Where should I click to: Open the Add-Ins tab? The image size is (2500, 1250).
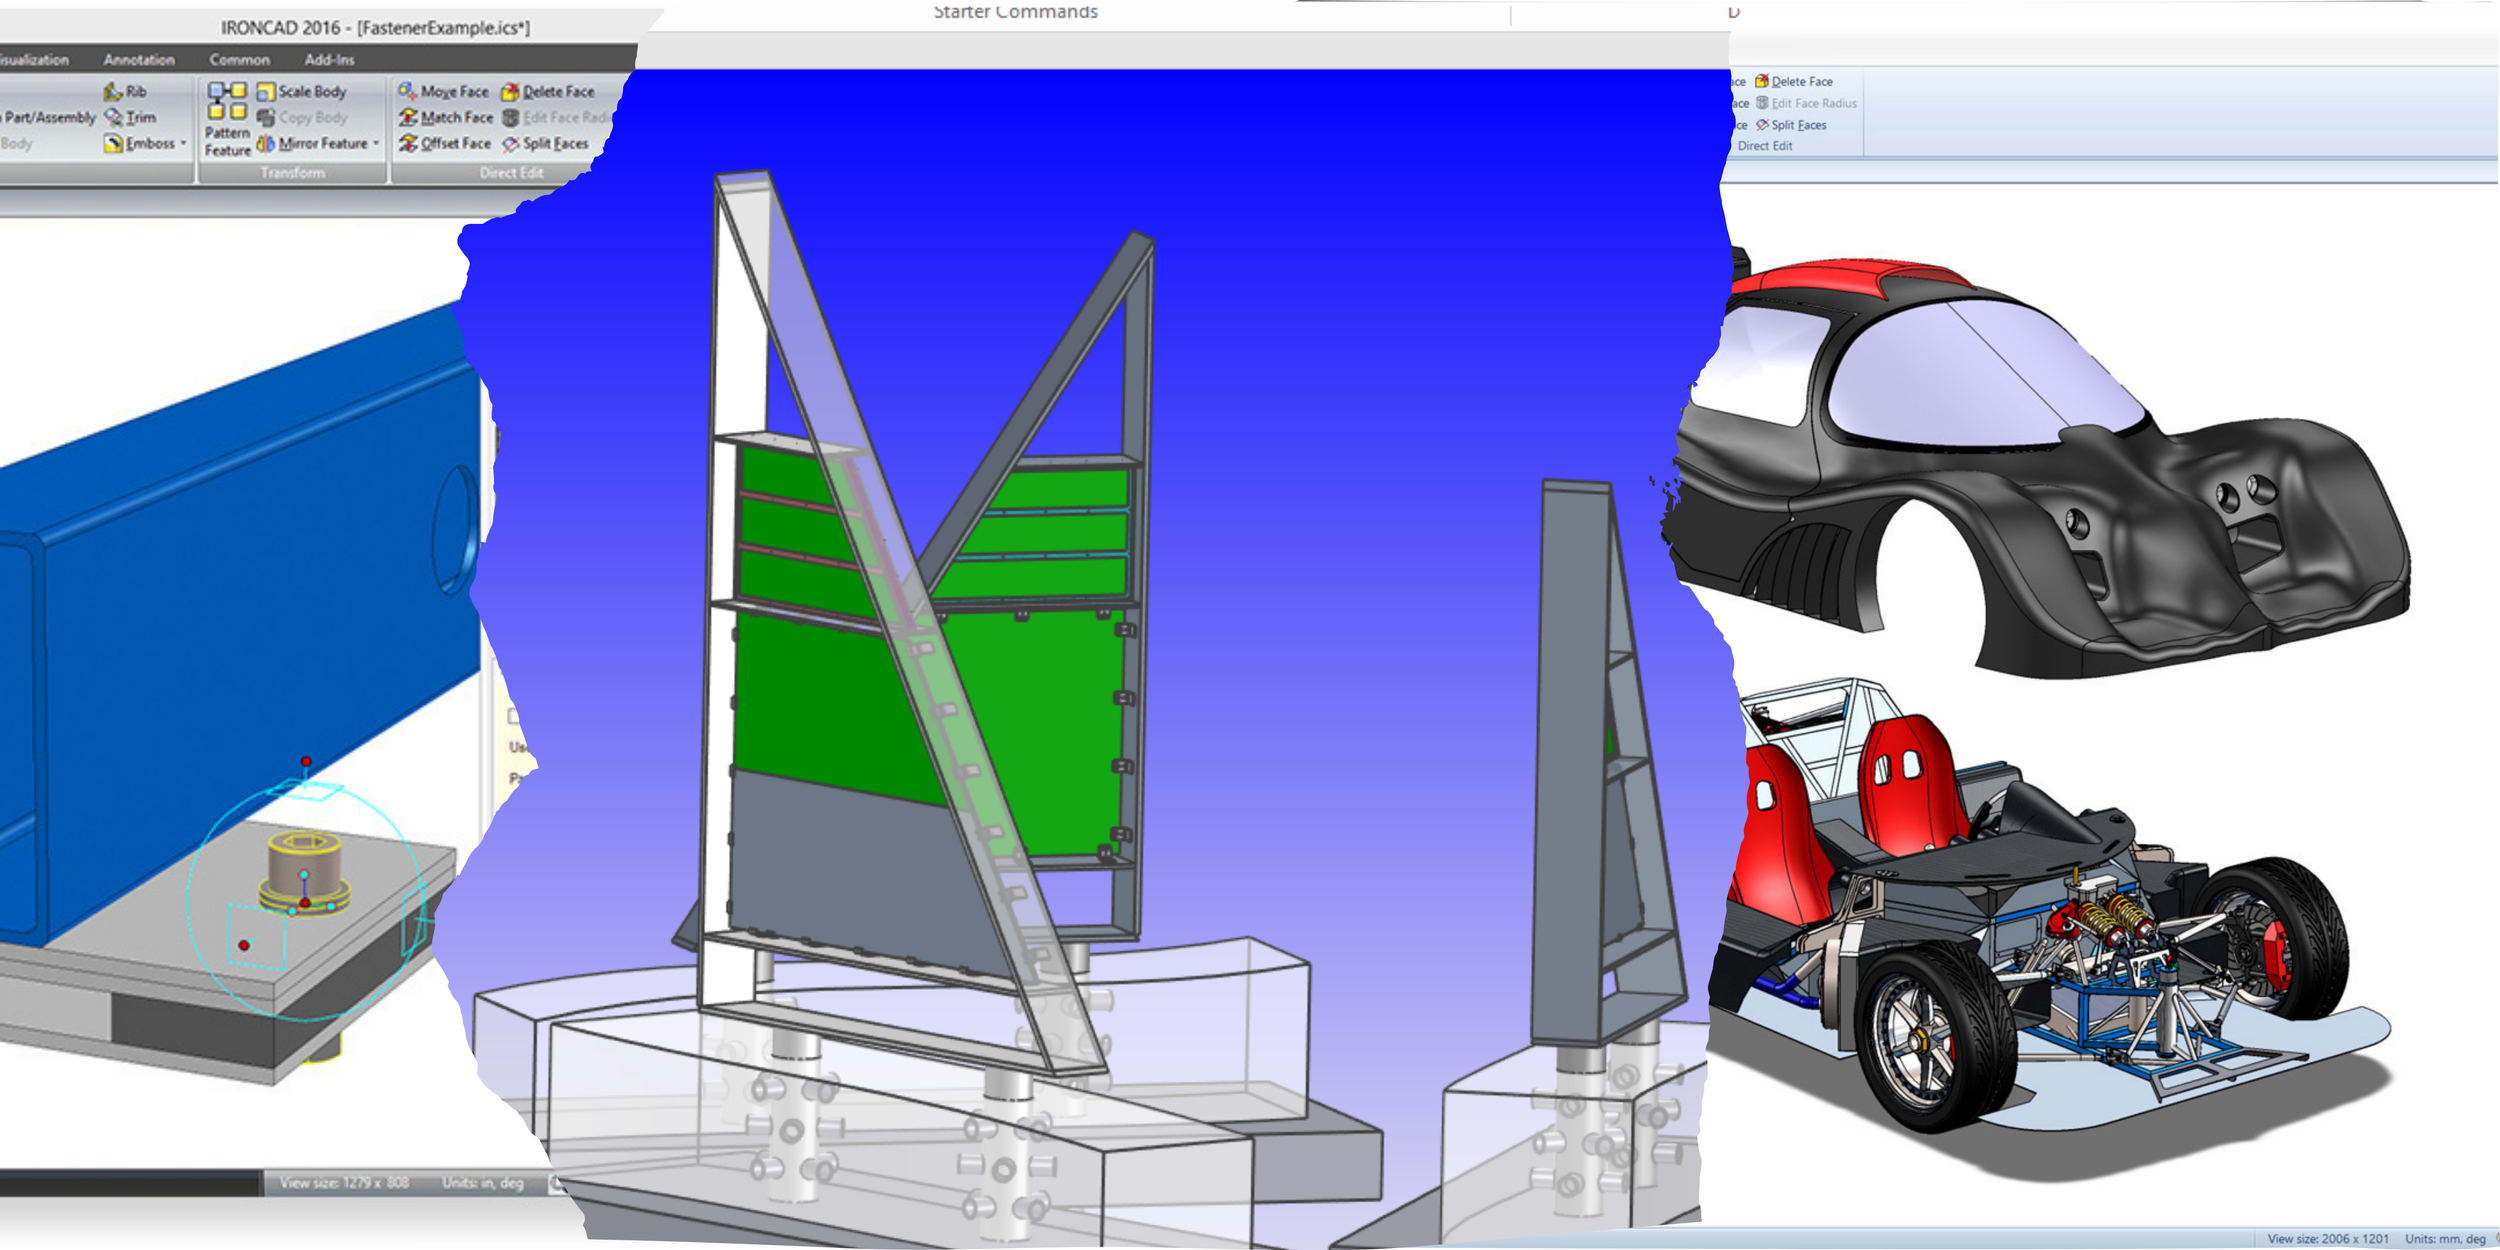pos(329,60)
